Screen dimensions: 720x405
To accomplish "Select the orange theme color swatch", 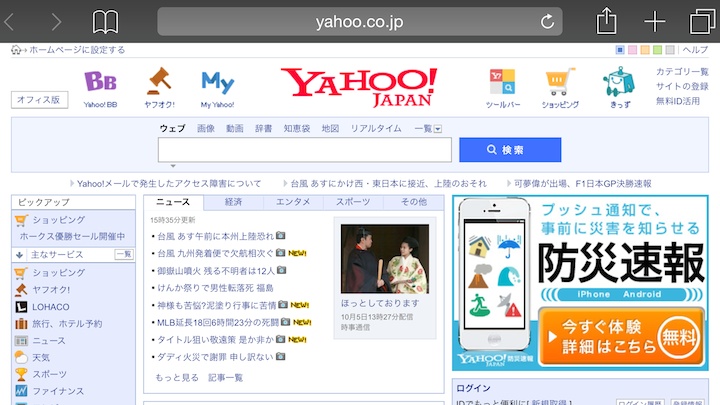I will pyautogui.click(x=645, y=50).
